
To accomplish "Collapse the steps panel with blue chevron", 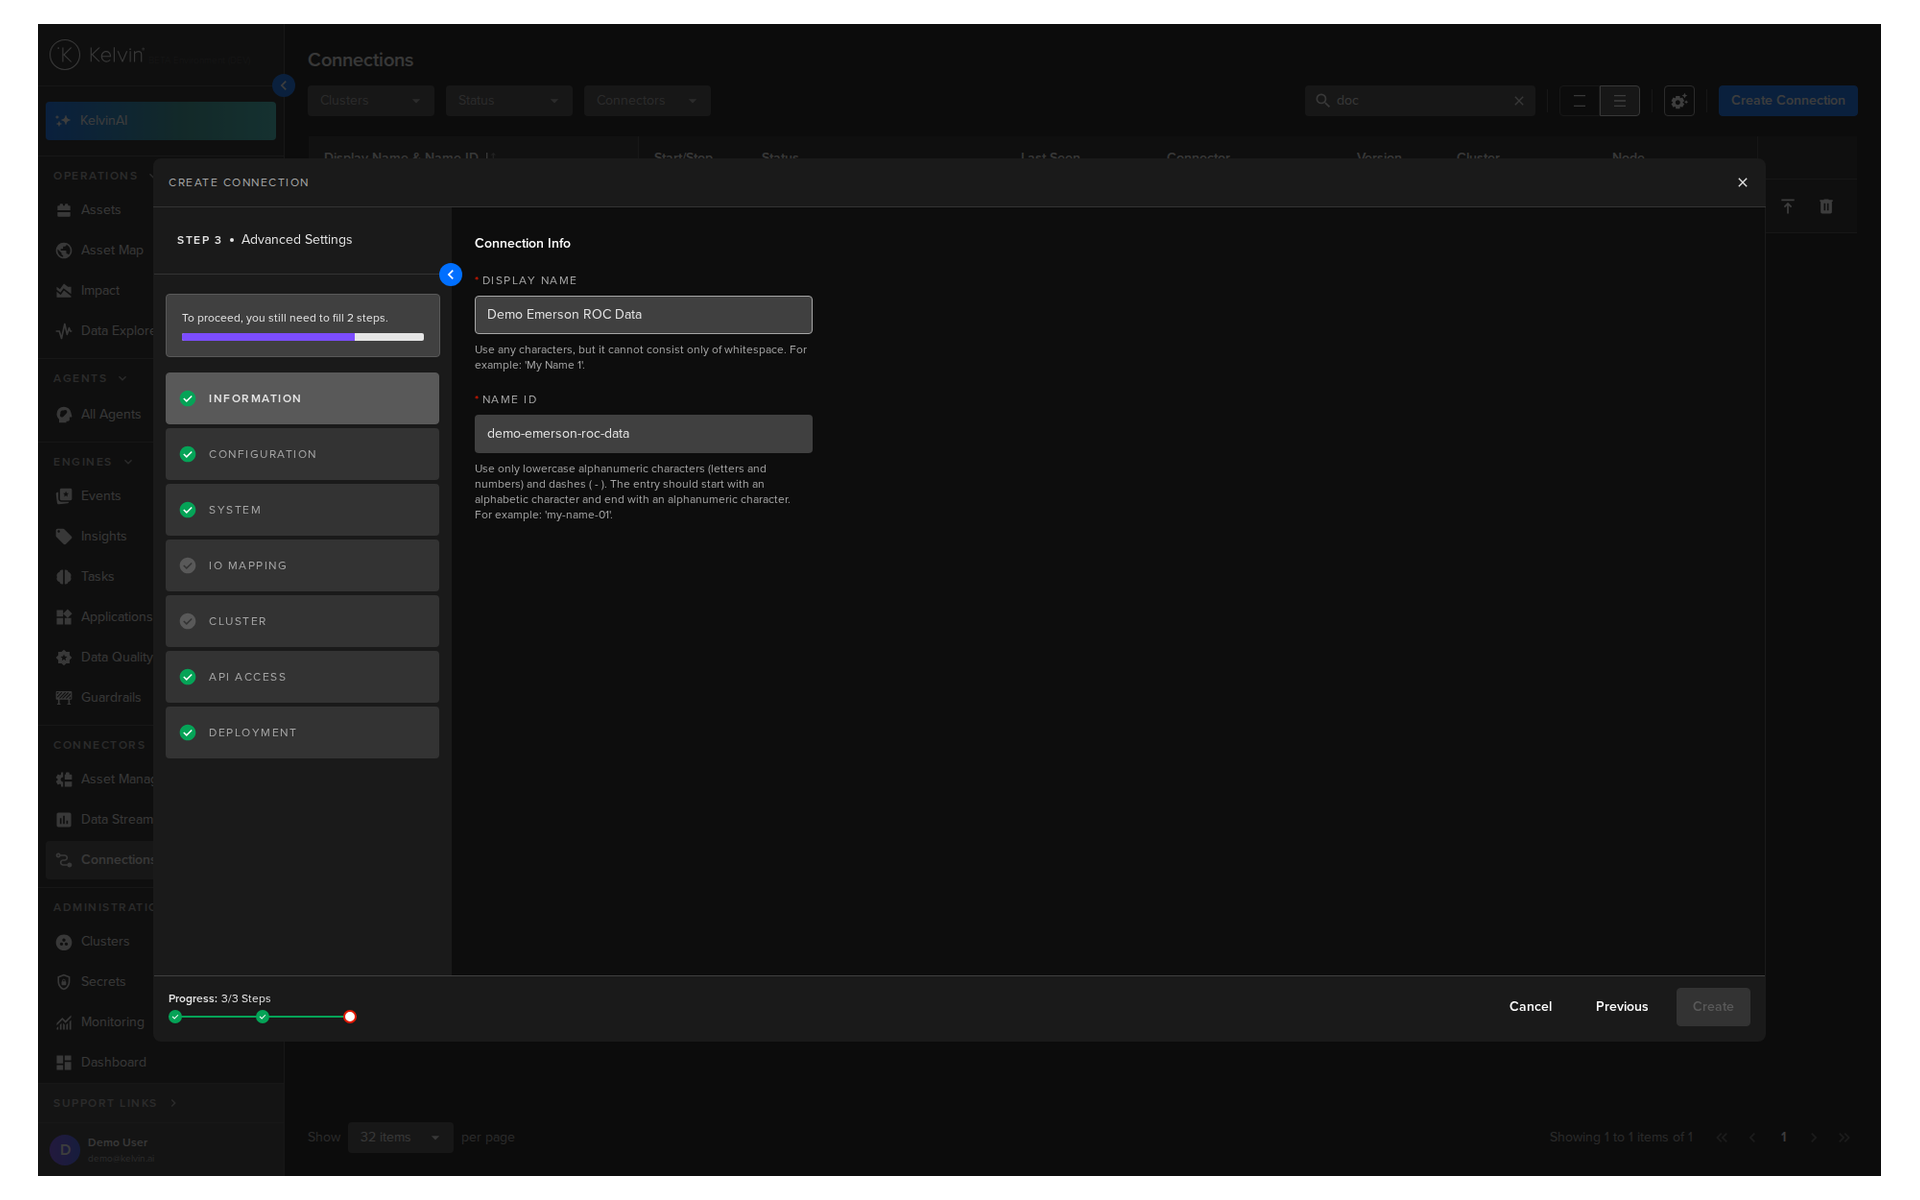I will tap(451, 274).
